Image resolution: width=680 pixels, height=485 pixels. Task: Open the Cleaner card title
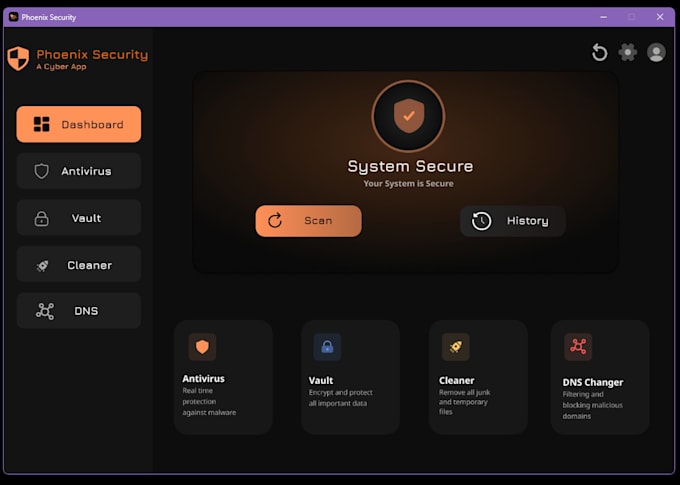point(457,380)
